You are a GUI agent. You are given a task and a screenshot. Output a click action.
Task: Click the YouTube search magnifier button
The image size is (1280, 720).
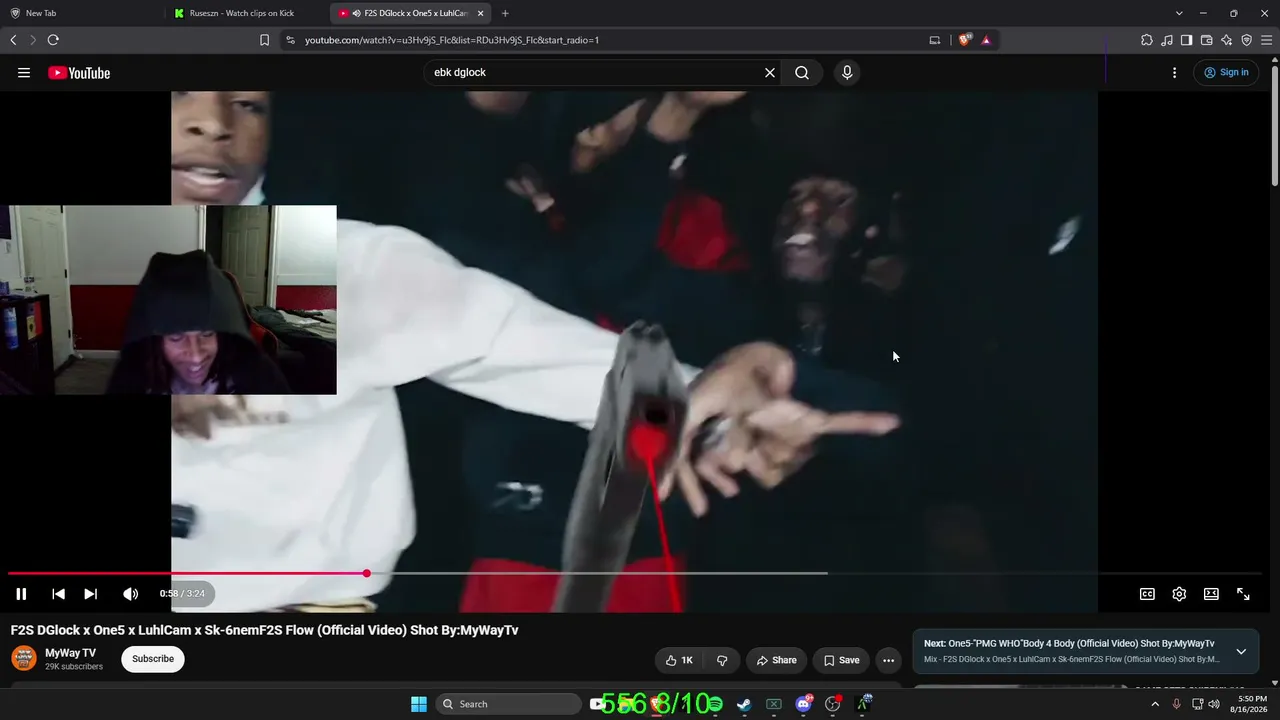[x=802, y=72]
